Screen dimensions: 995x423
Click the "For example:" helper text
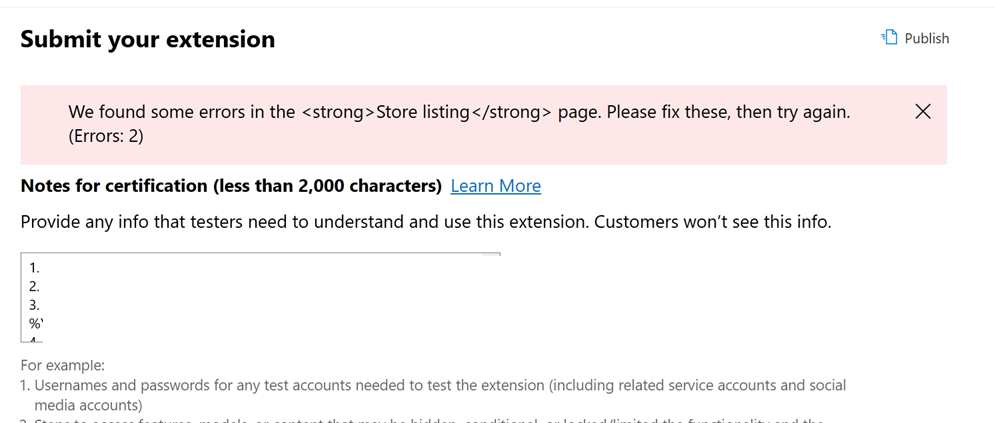pyautogui.click(x=62, y=366)
